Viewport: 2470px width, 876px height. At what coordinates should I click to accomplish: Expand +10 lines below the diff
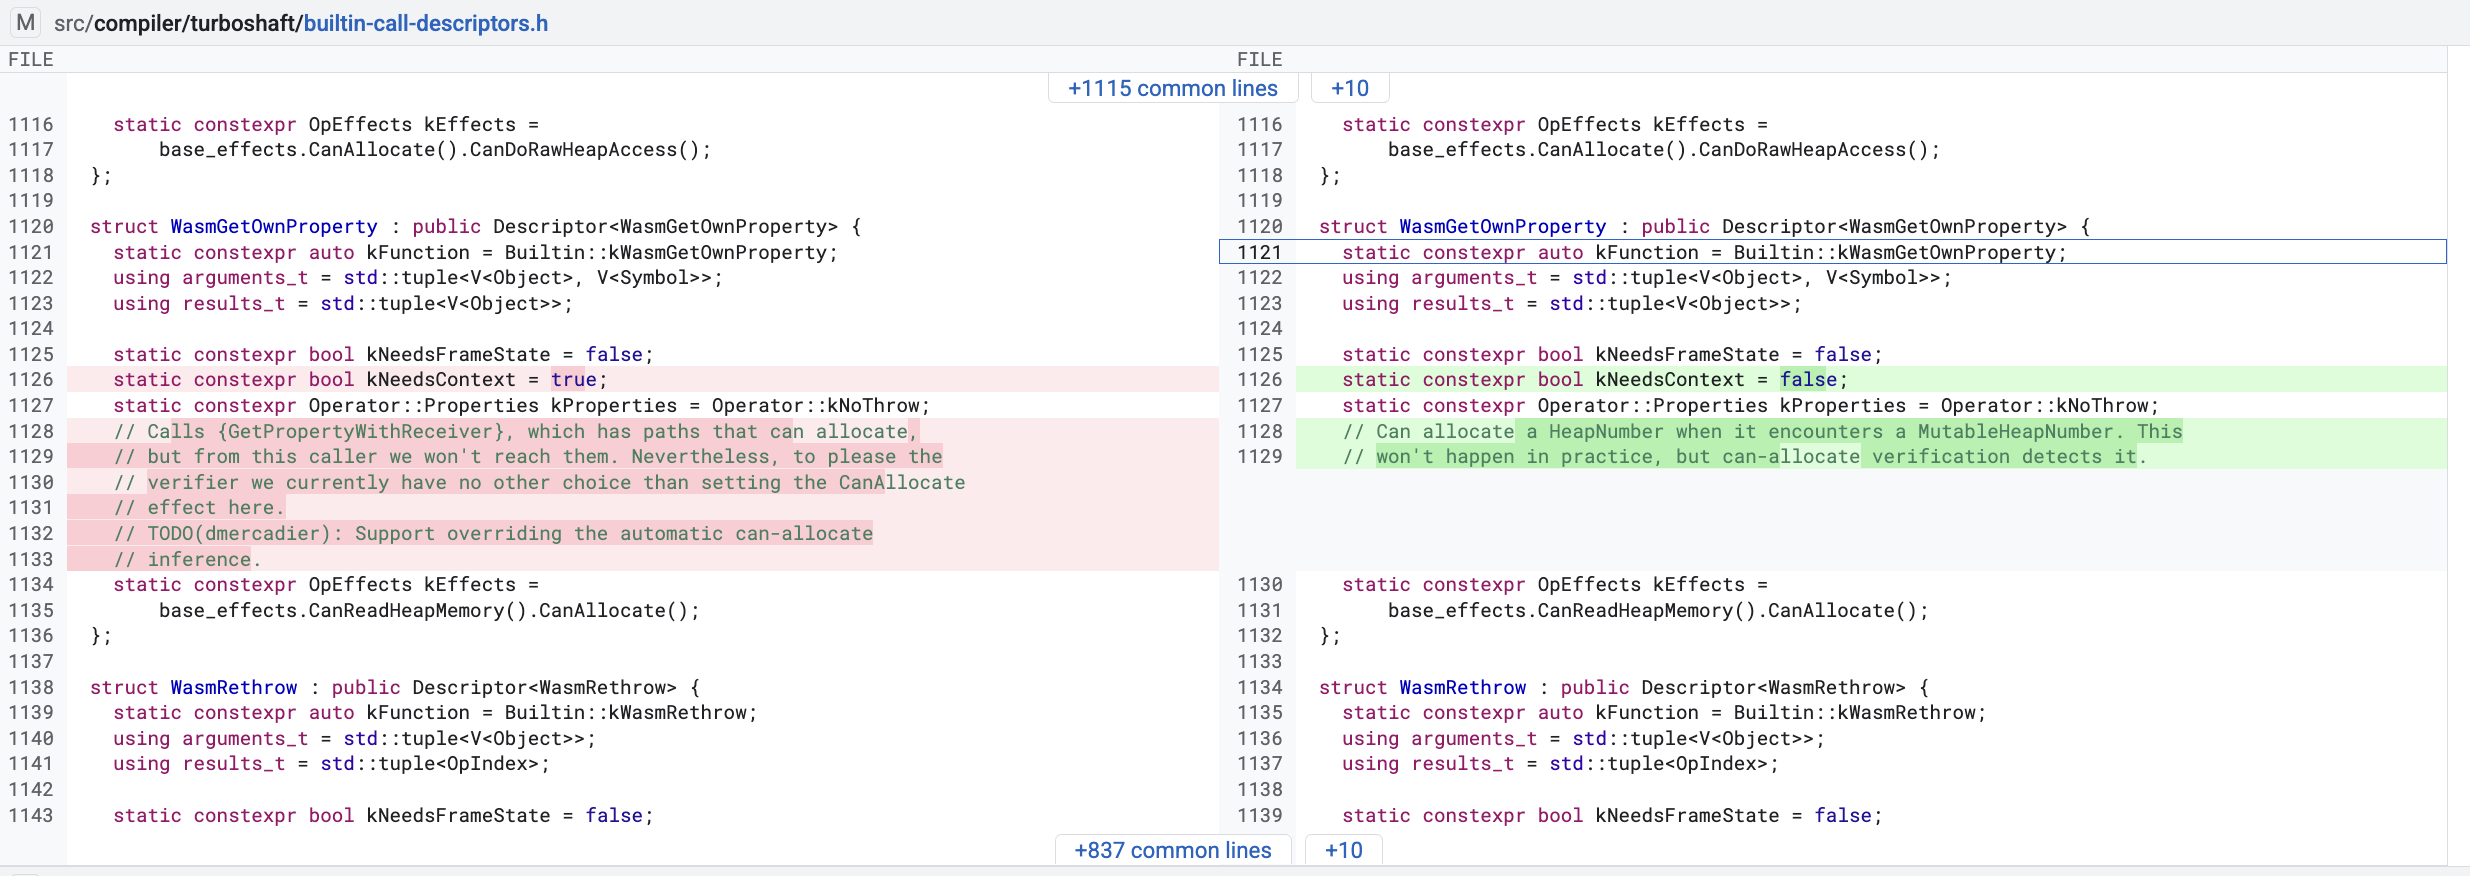click(1344, 850)
